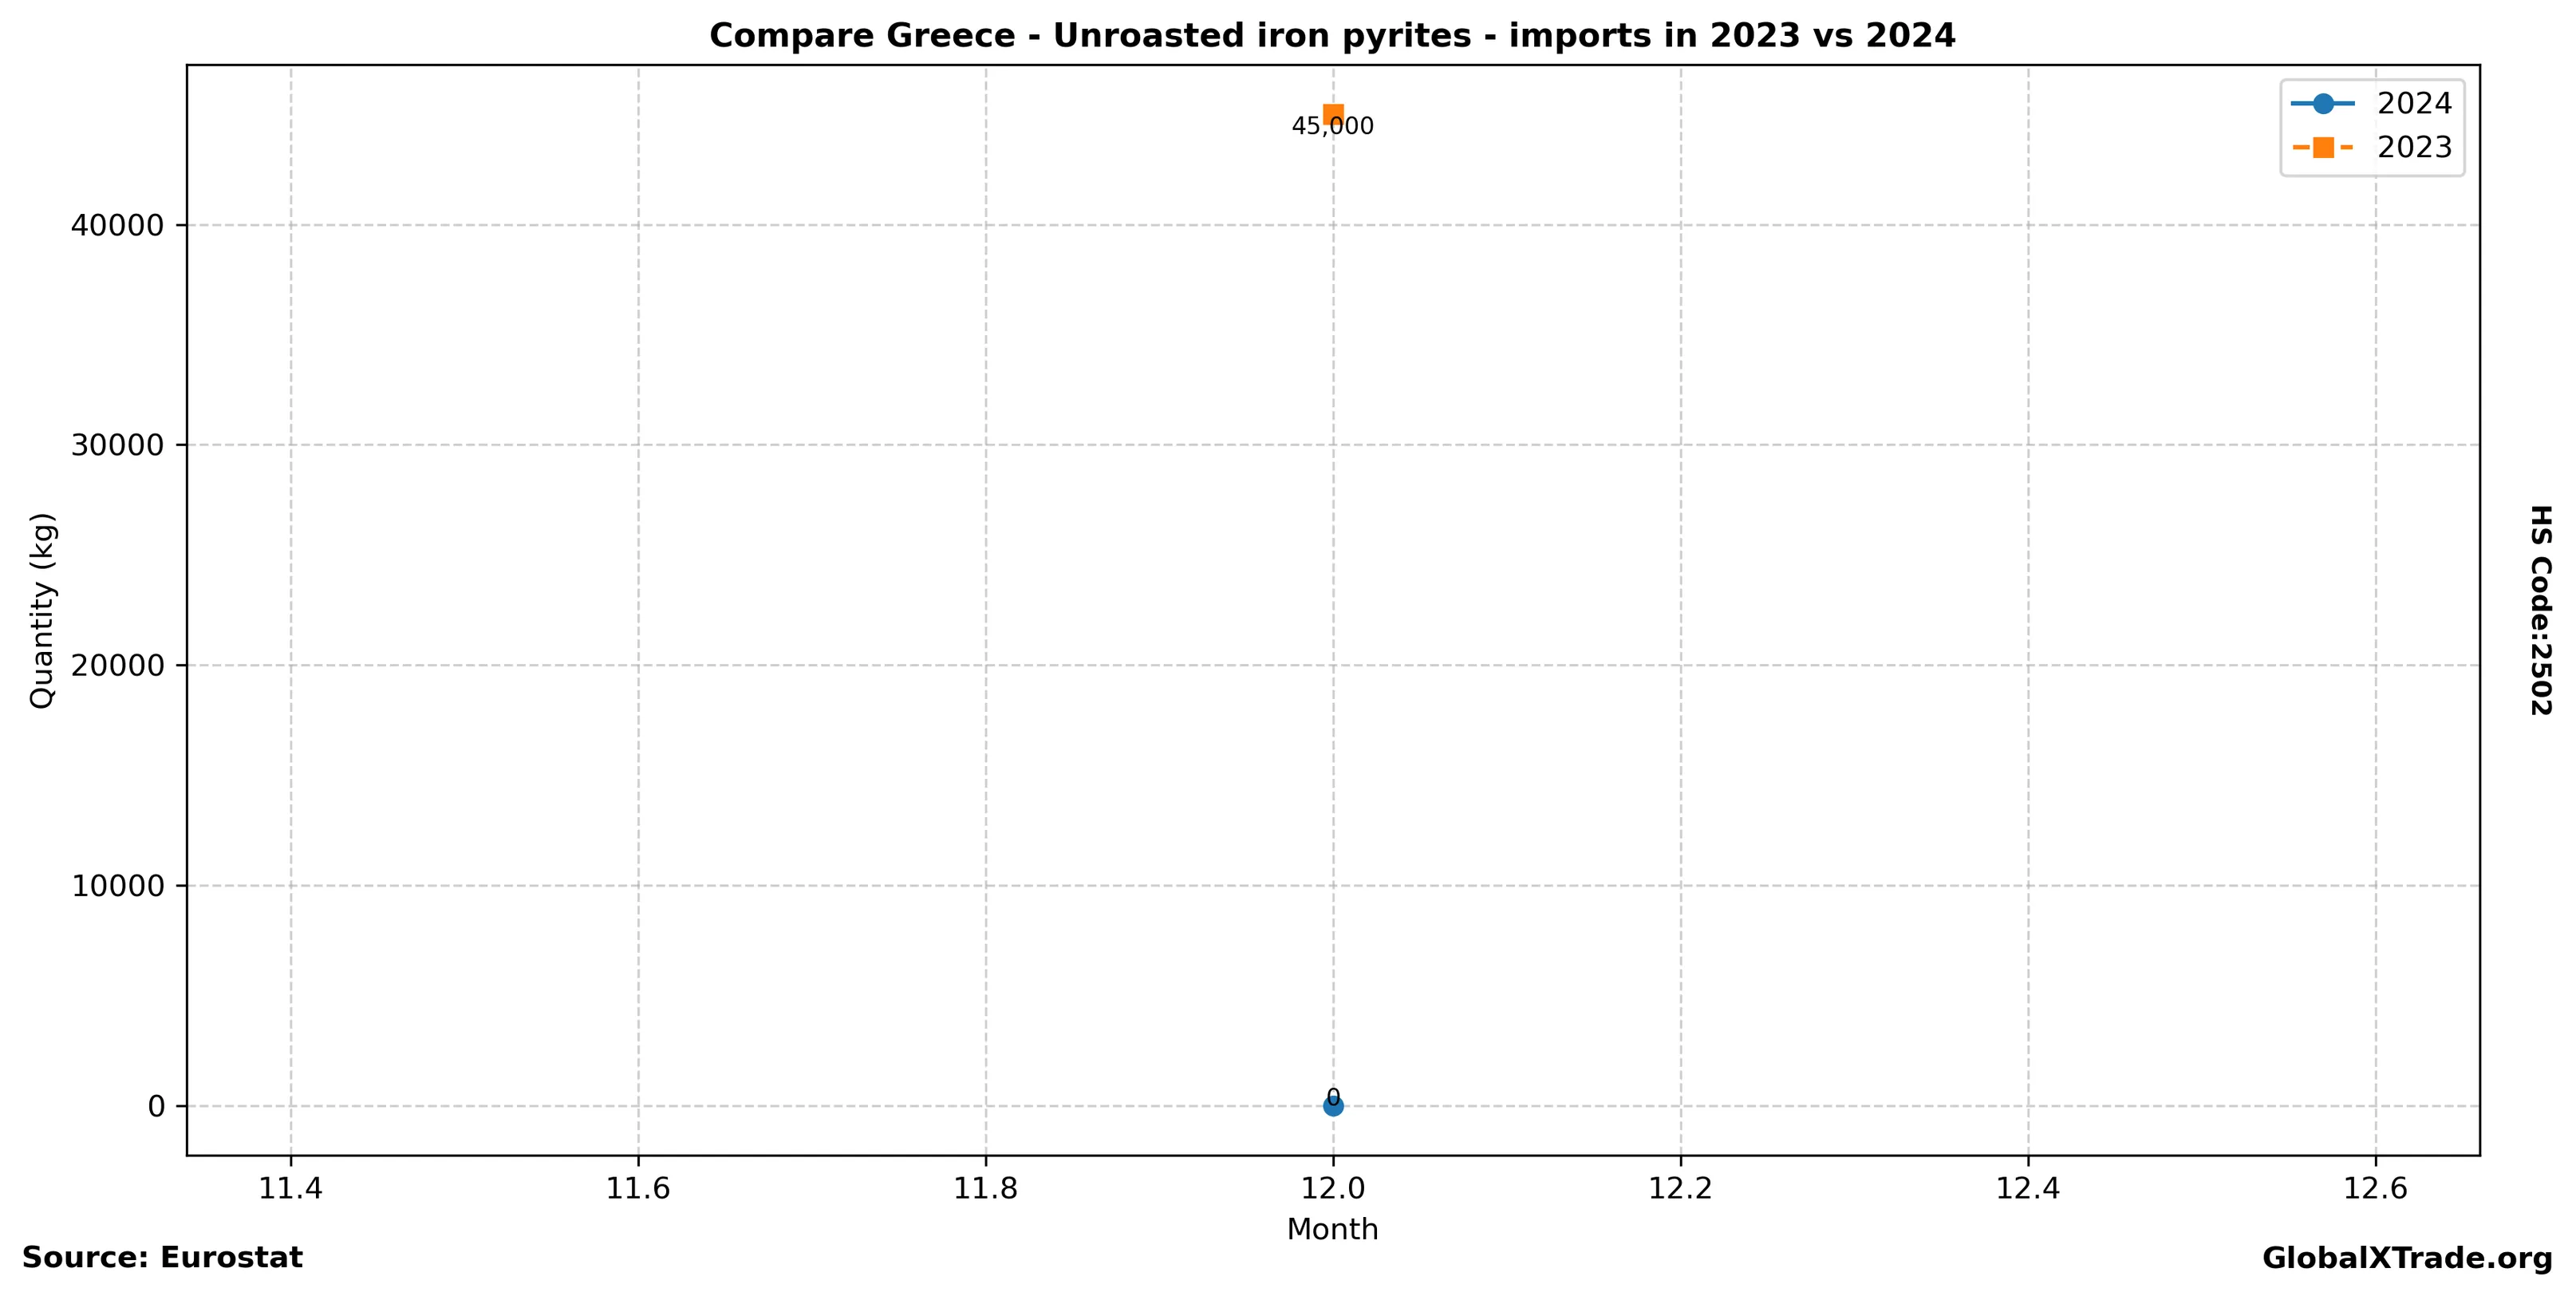This screenshot has height=1296, width=2576.
Task: Click the HS Code:2502 side label
Action: point(2540,610)
